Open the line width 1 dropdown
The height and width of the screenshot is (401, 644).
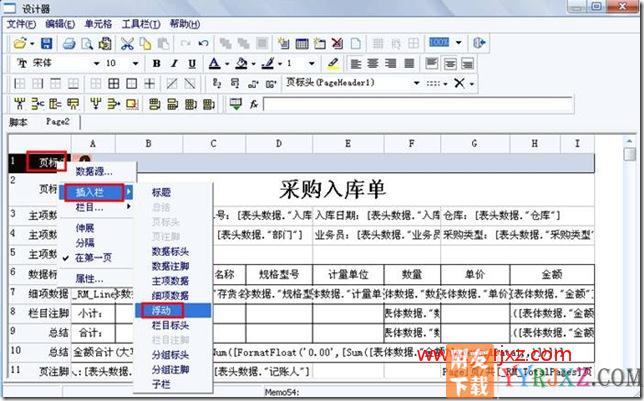click(312, 63)
